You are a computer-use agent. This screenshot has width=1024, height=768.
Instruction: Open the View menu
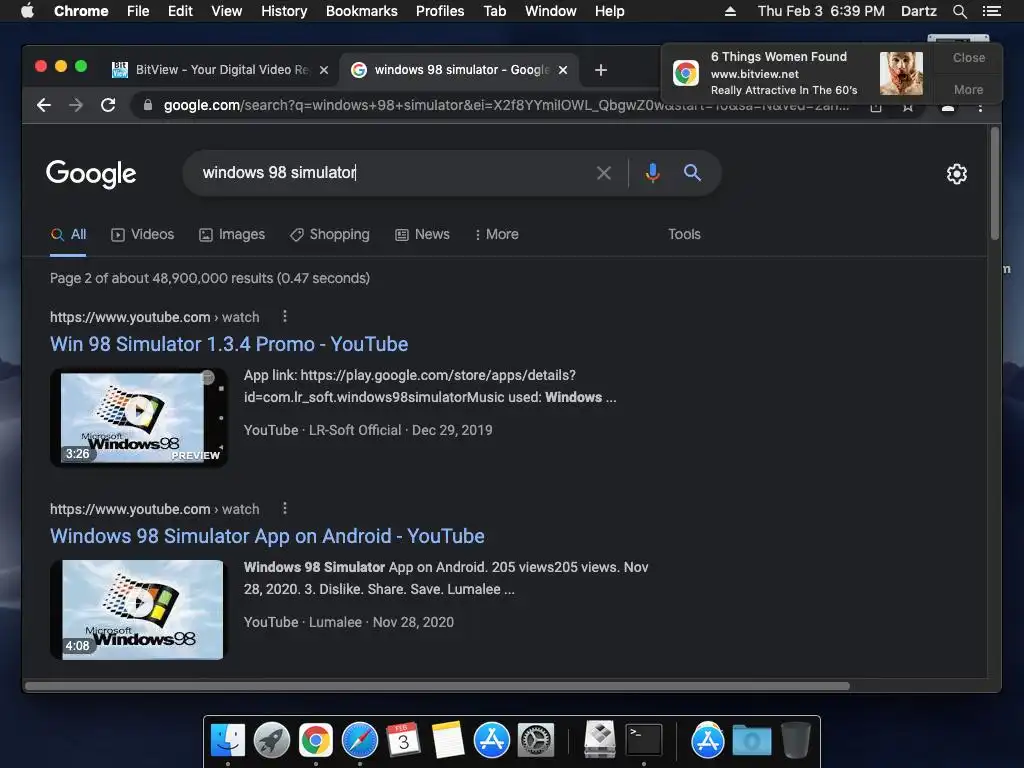pos(227,11)
